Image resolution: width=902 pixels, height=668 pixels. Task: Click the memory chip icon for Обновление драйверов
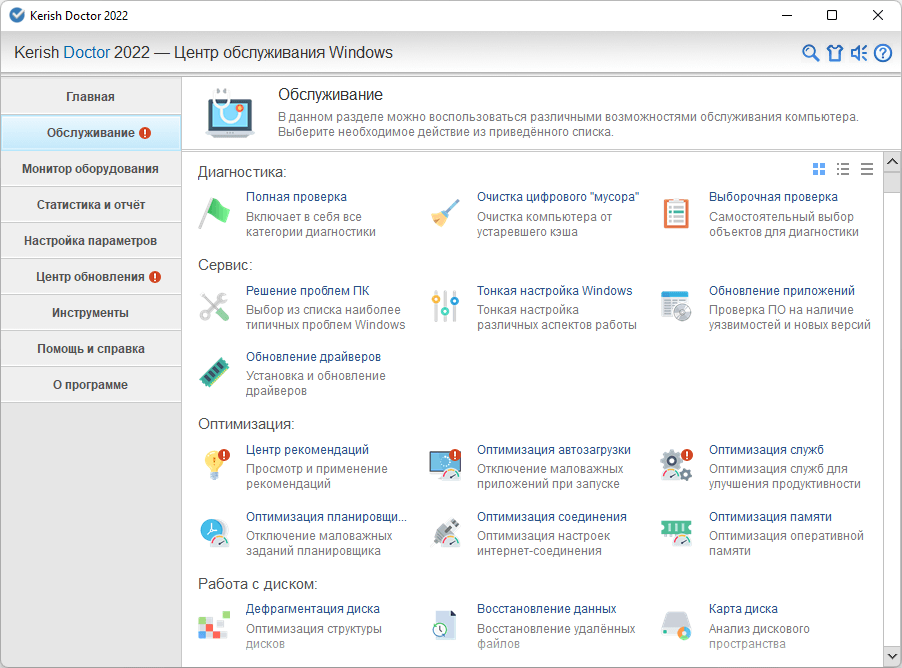click(215, 372)
